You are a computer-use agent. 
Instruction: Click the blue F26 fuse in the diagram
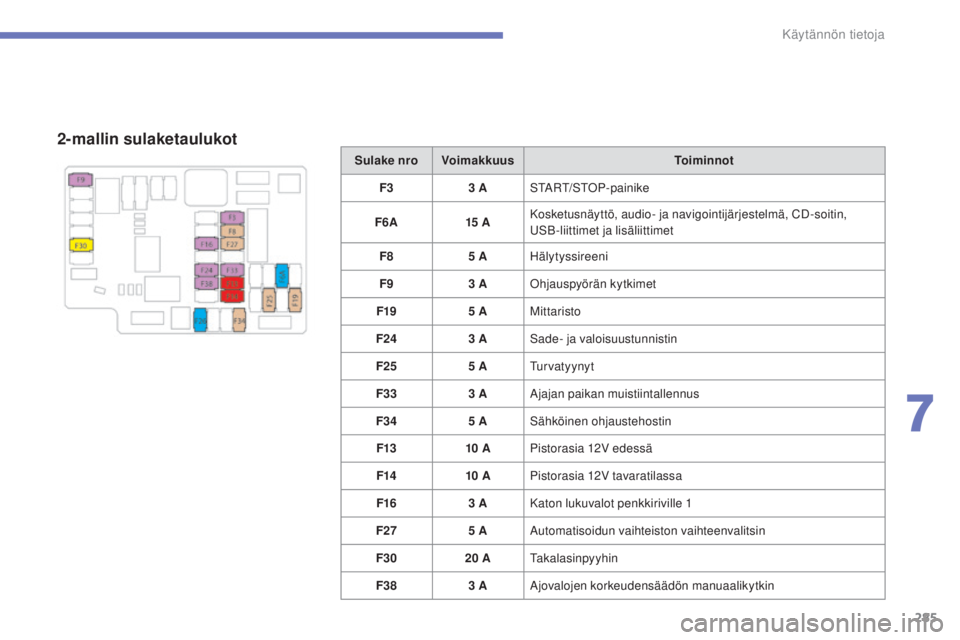200,320
